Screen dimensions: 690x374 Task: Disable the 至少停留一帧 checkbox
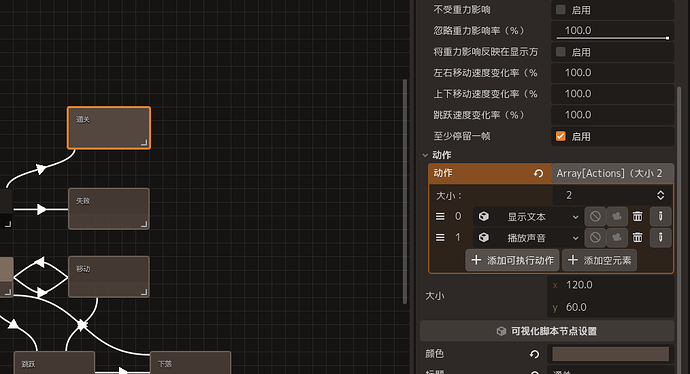pyautogui.click(x=561, y=136)
